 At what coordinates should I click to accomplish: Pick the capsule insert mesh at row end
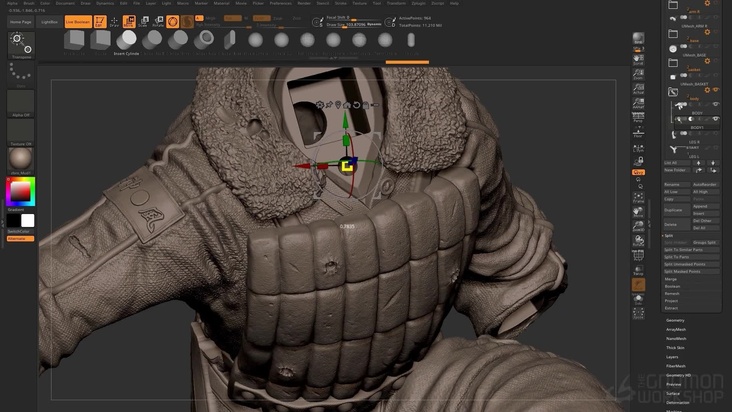[x=411, y=41]
